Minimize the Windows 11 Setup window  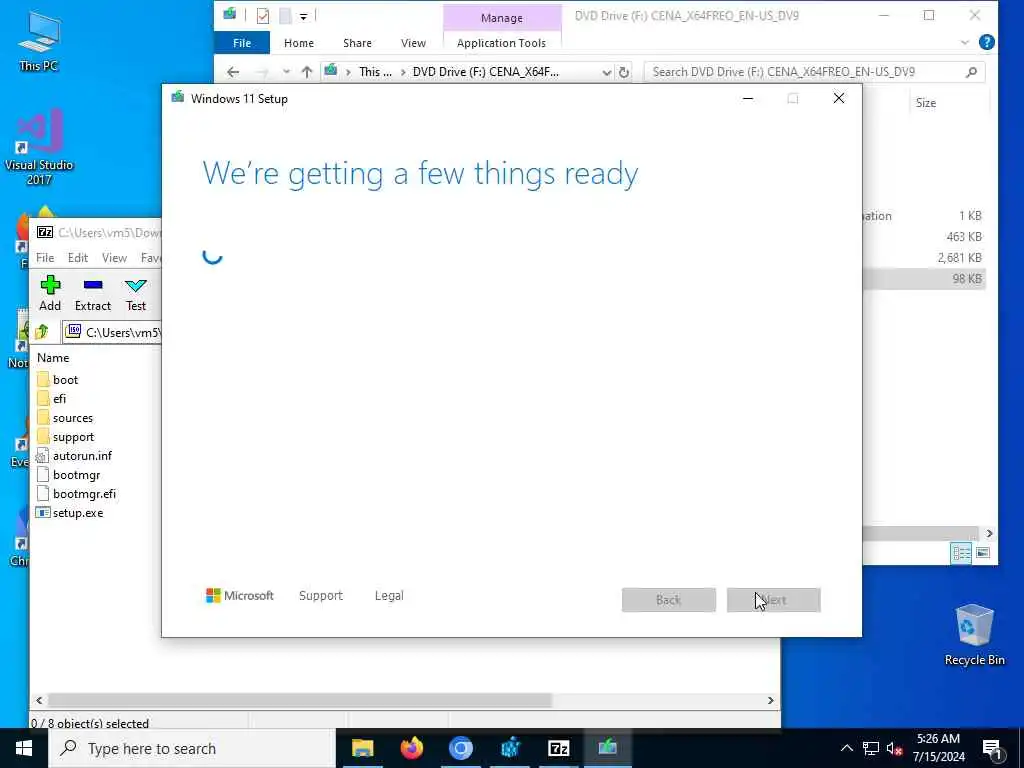click(x=748, y=99)
